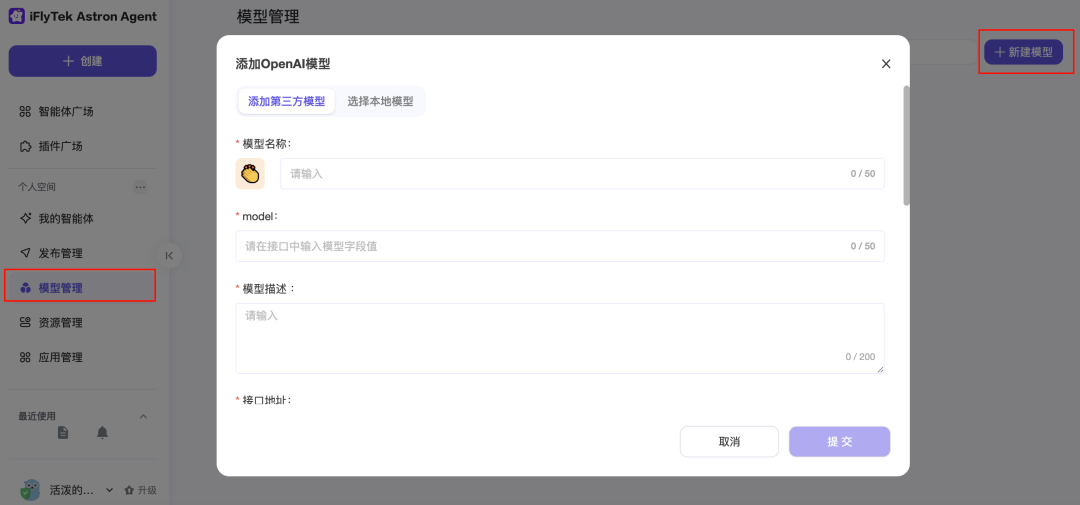Click the 最近使用 label

click(37, 416)
